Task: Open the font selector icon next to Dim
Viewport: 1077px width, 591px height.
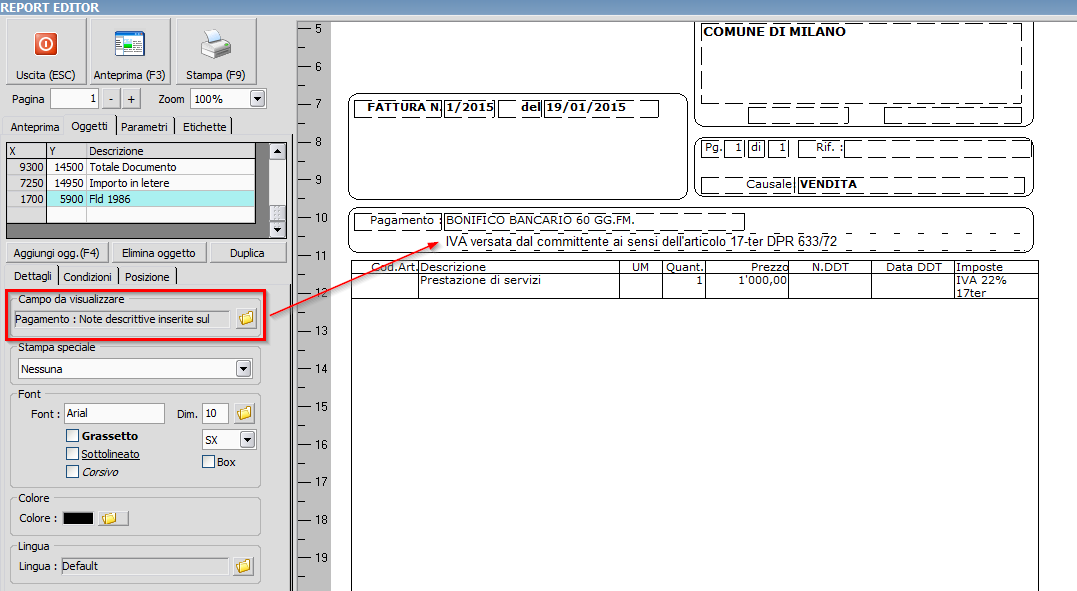Action: coord(243,412)
